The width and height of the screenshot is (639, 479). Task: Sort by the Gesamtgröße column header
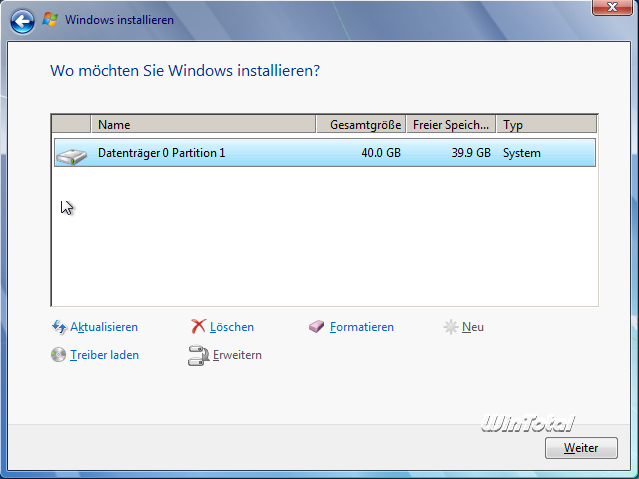coord(361,124)
